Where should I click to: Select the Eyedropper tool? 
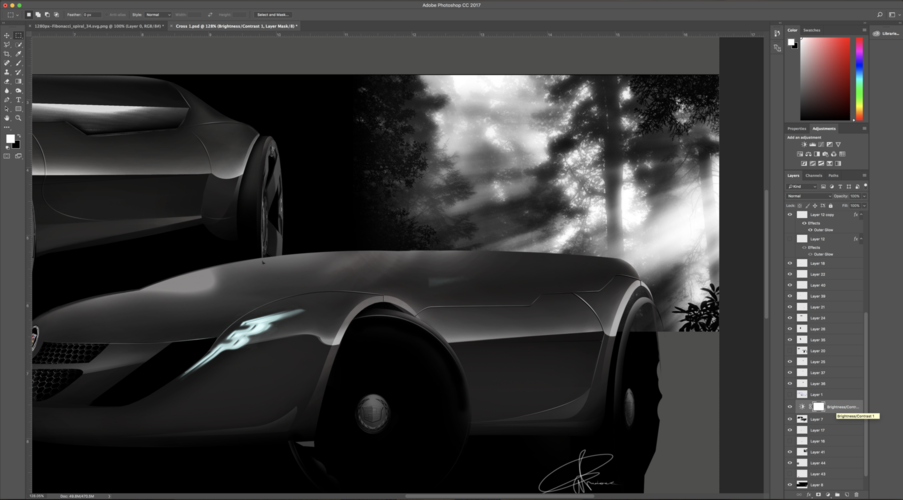[x=18, y=54]
